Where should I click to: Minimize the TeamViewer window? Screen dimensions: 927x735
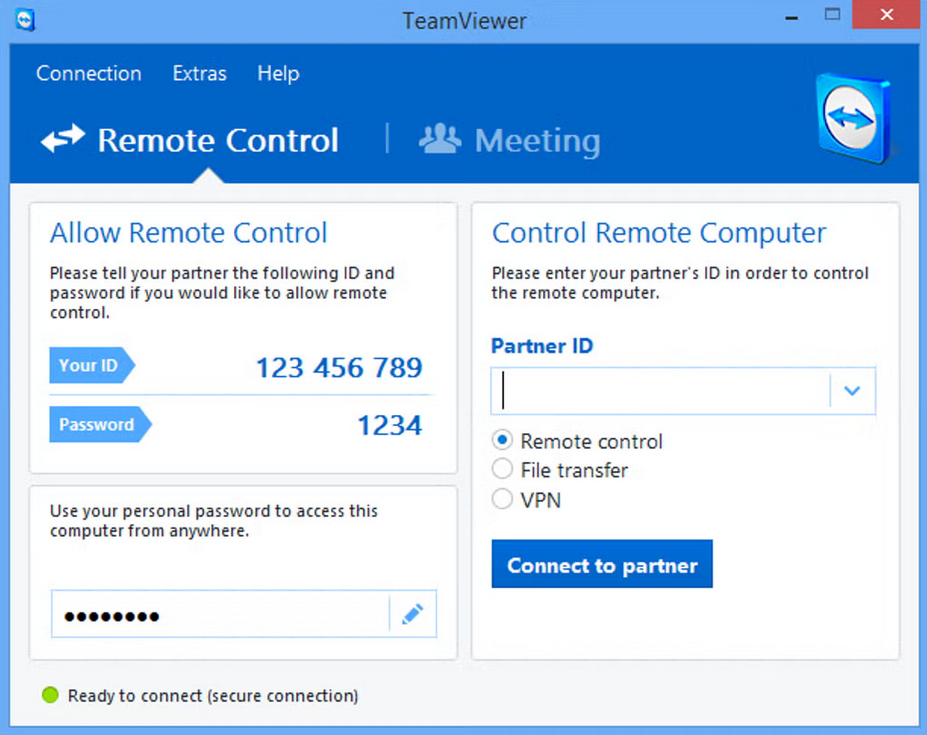(792, 18)
